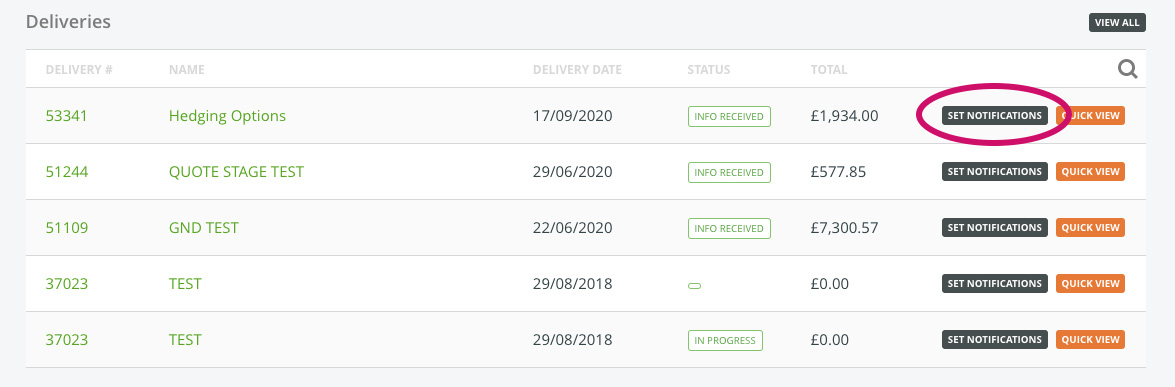Click the Status column header
This screenshot has height=387, width=1175.
coord(708,70)
